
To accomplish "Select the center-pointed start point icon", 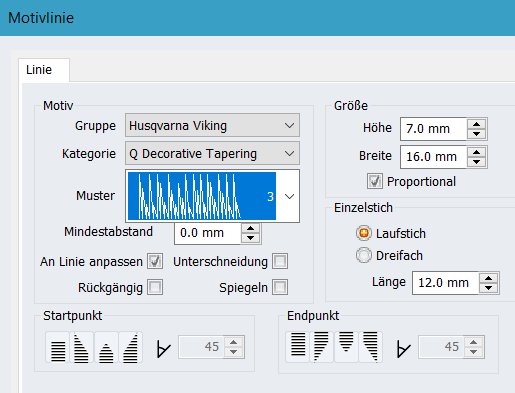I will point(106,347).
